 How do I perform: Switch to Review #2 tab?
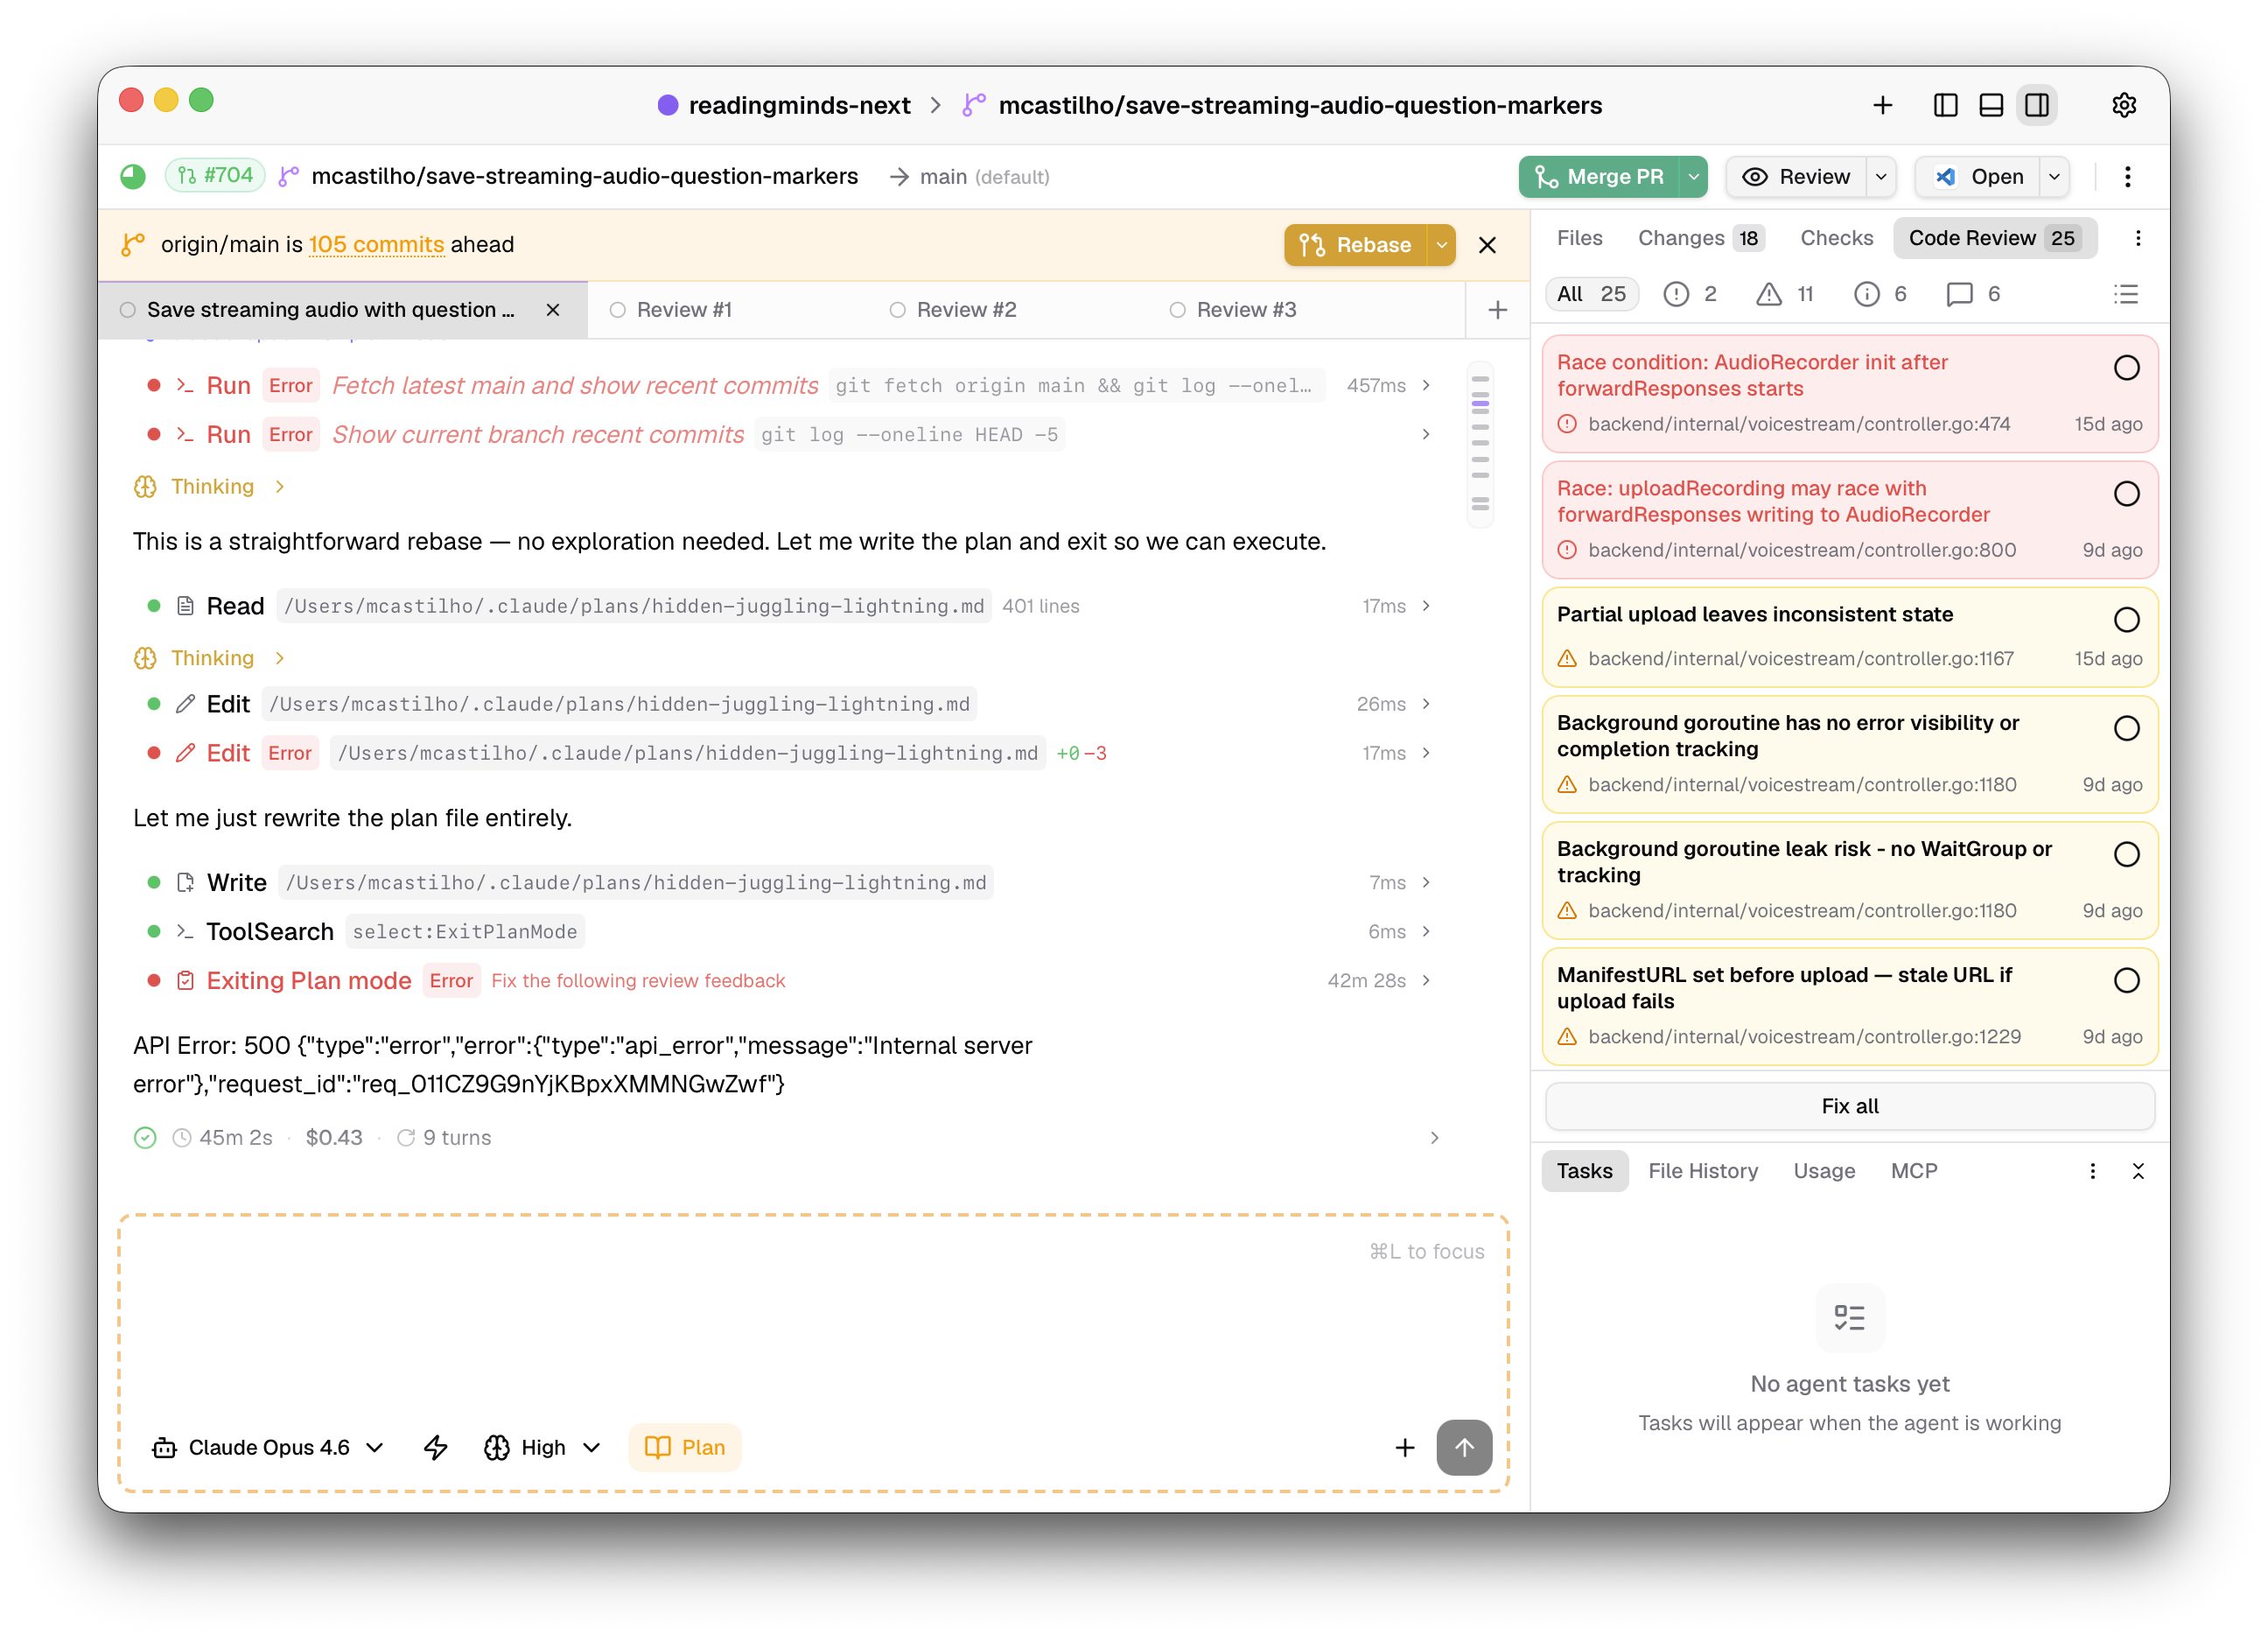pyautogui.click(x=965, y=310)
